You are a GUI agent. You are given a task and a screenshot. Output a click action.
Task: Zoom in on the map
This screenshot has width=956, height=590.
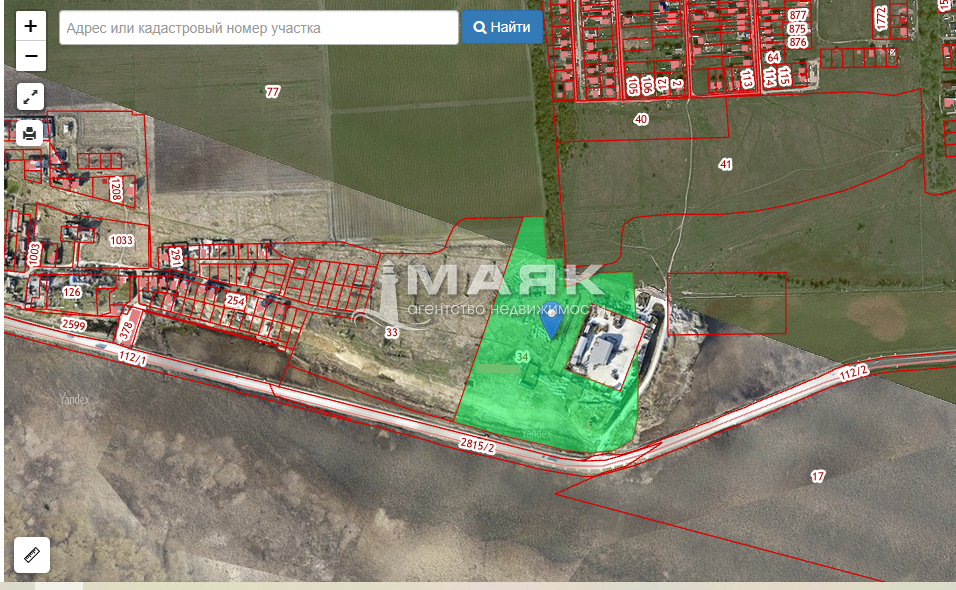pyautogui.click(x=31, y=26)
